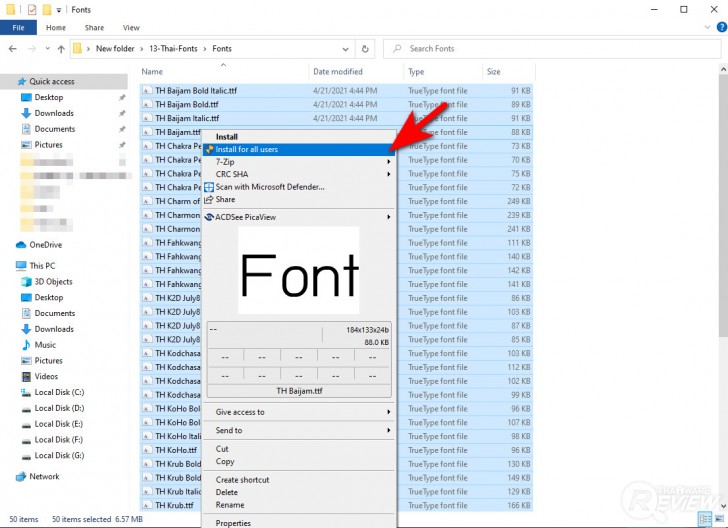The height and width of the screenshot is (528, 728).
Task: Open Local Disk (G:) drive
Action: click(59, 455)
